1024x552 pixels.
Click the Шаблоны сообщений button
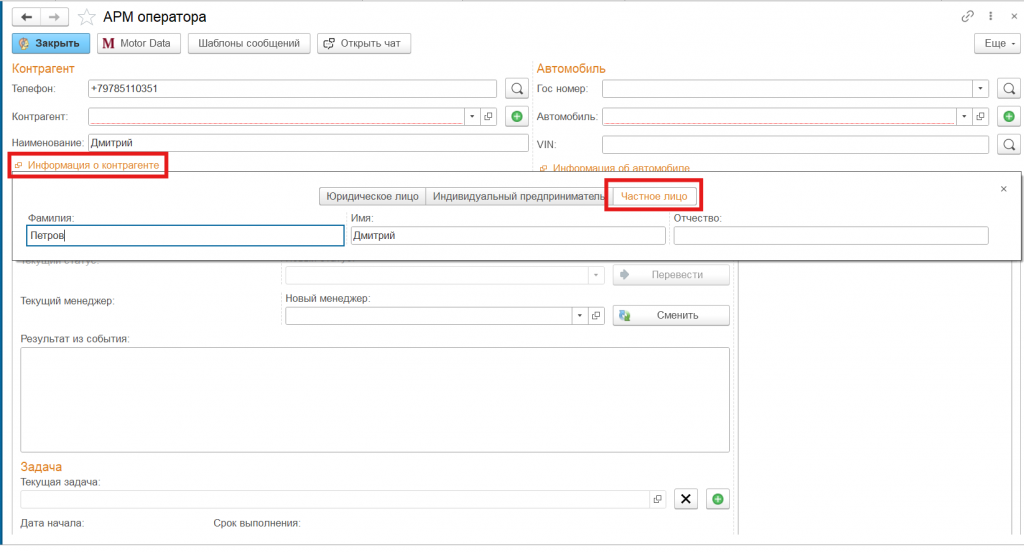click(249, 44)
